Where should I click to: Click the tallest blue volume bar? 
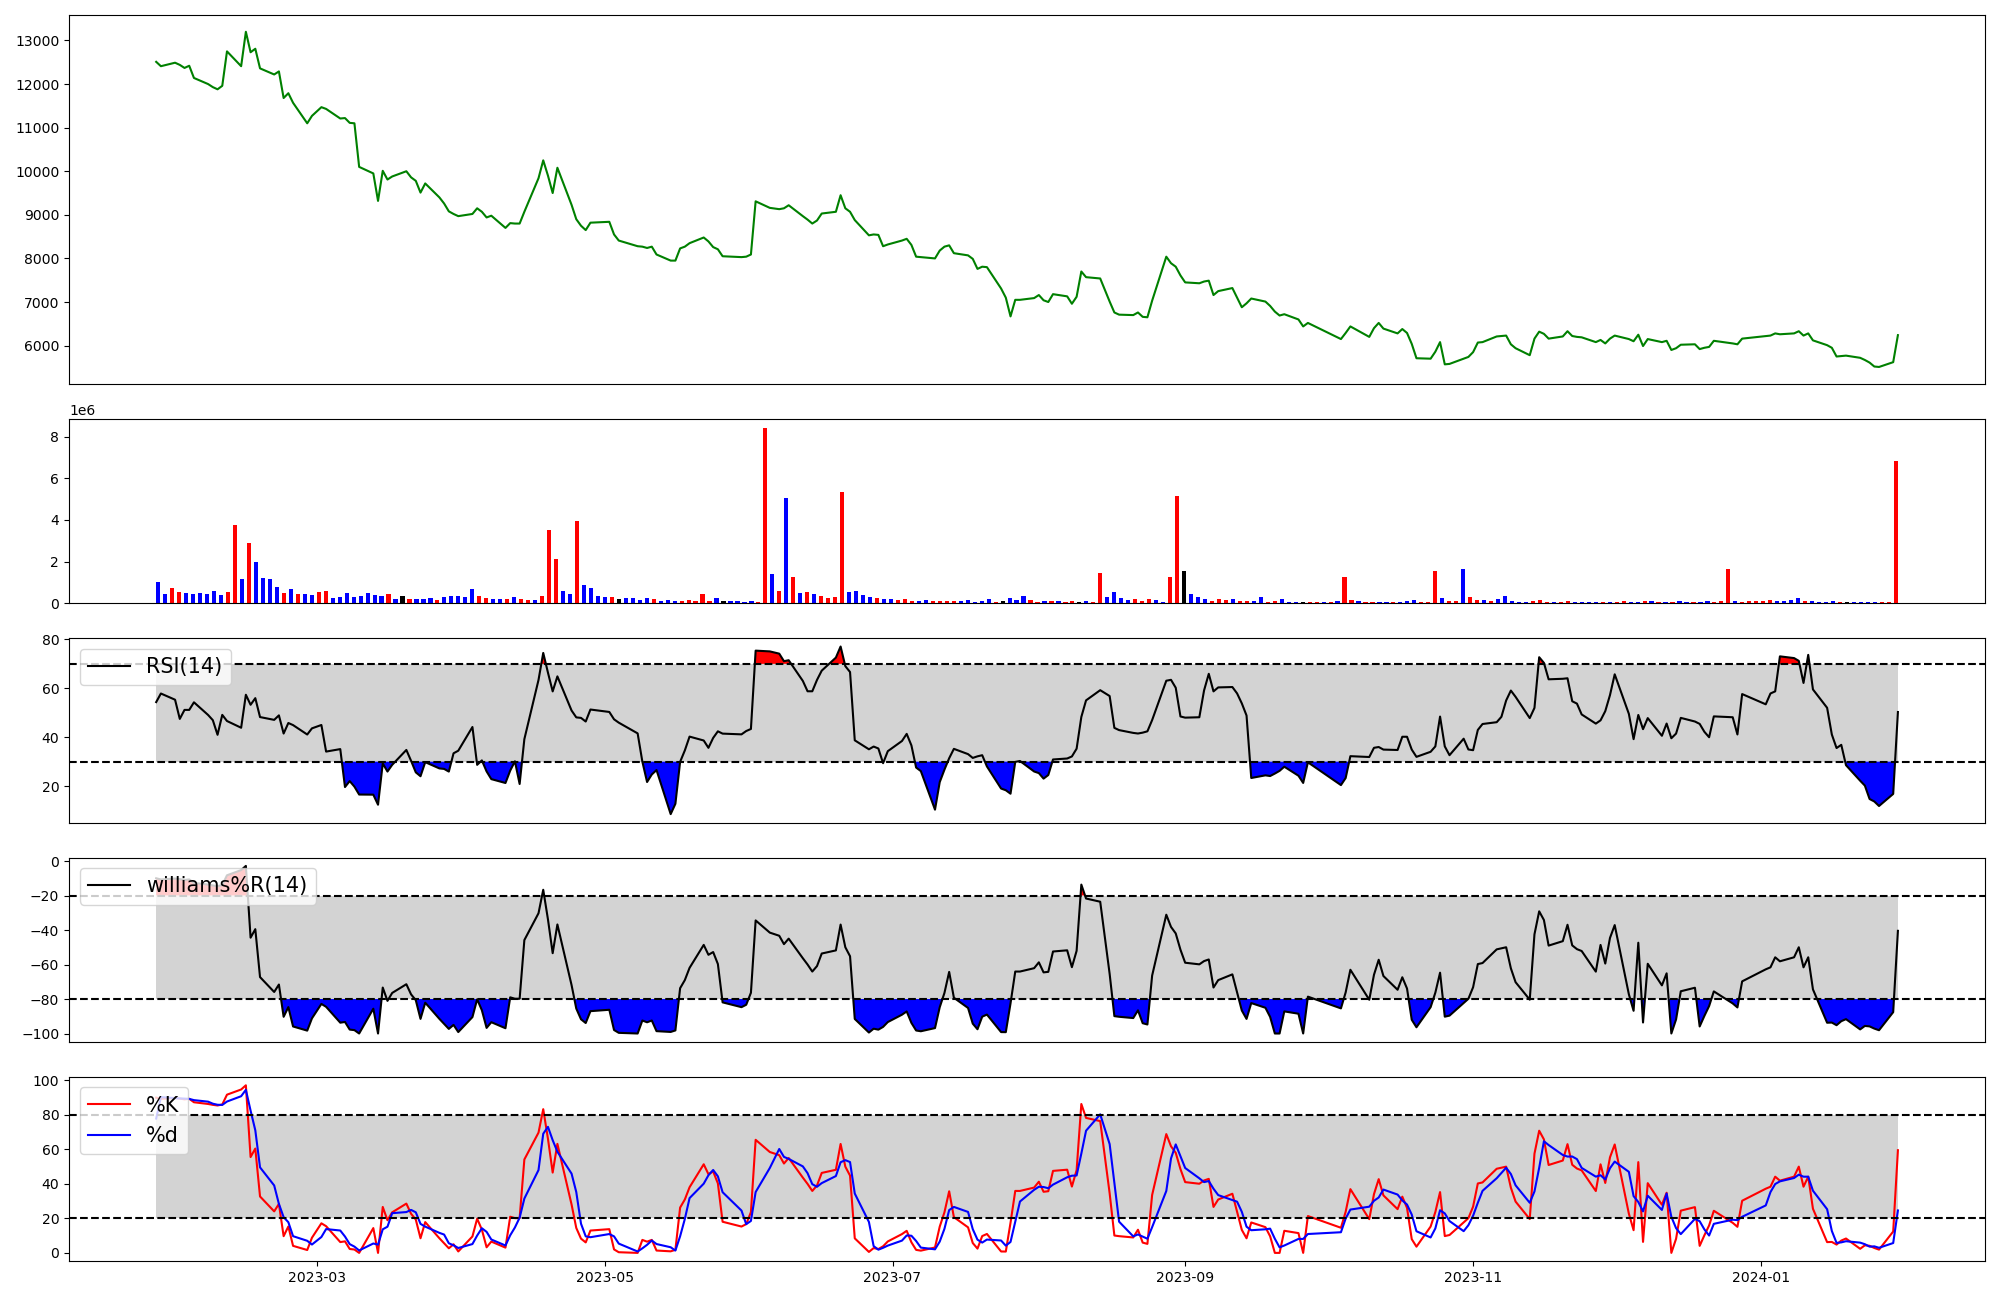pos(786,550)
